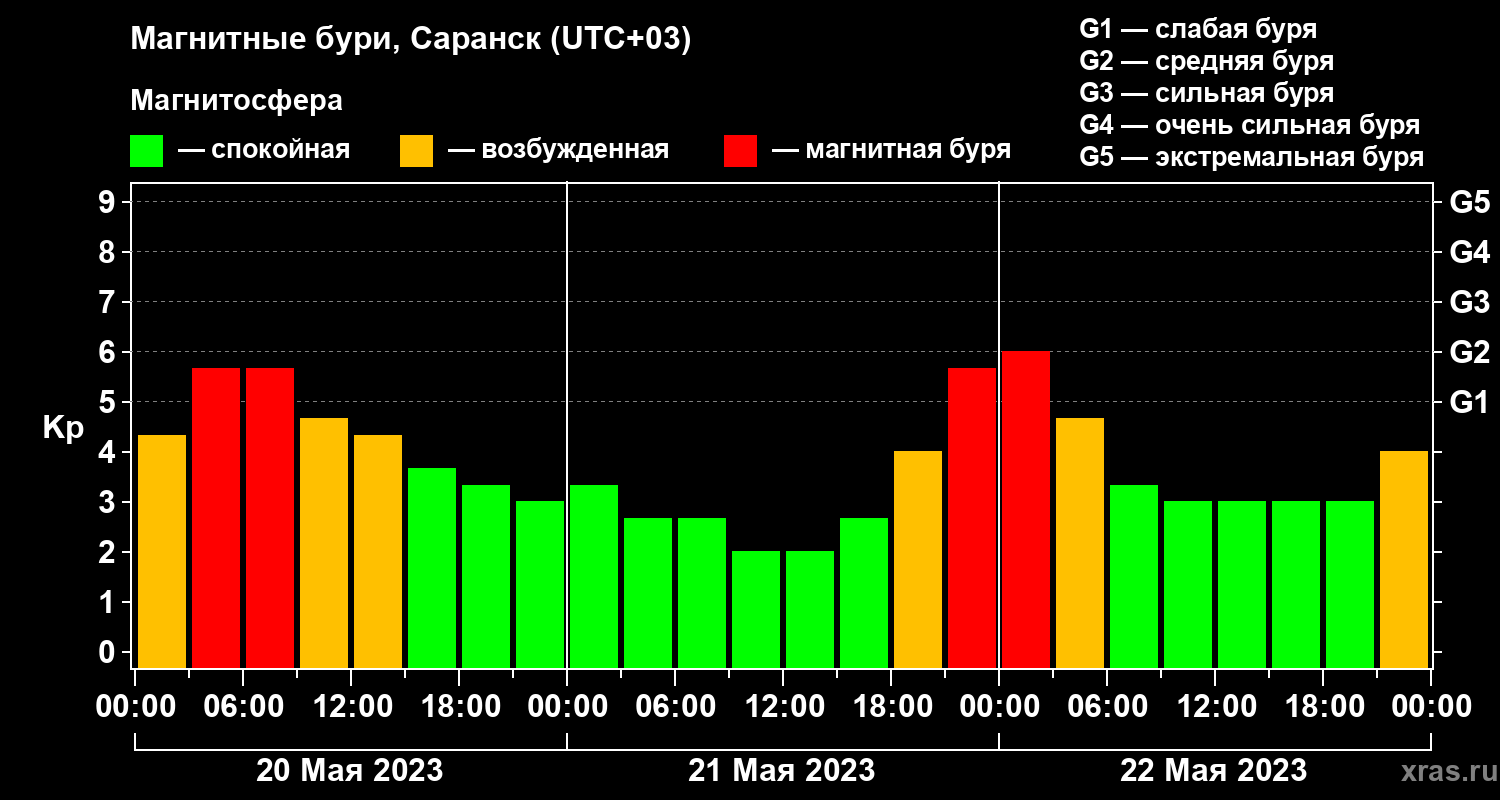Click the green bar for 22 Мая 12:00–15:00
This screenshot has height=800, width=1500.
coord(1242,585)
